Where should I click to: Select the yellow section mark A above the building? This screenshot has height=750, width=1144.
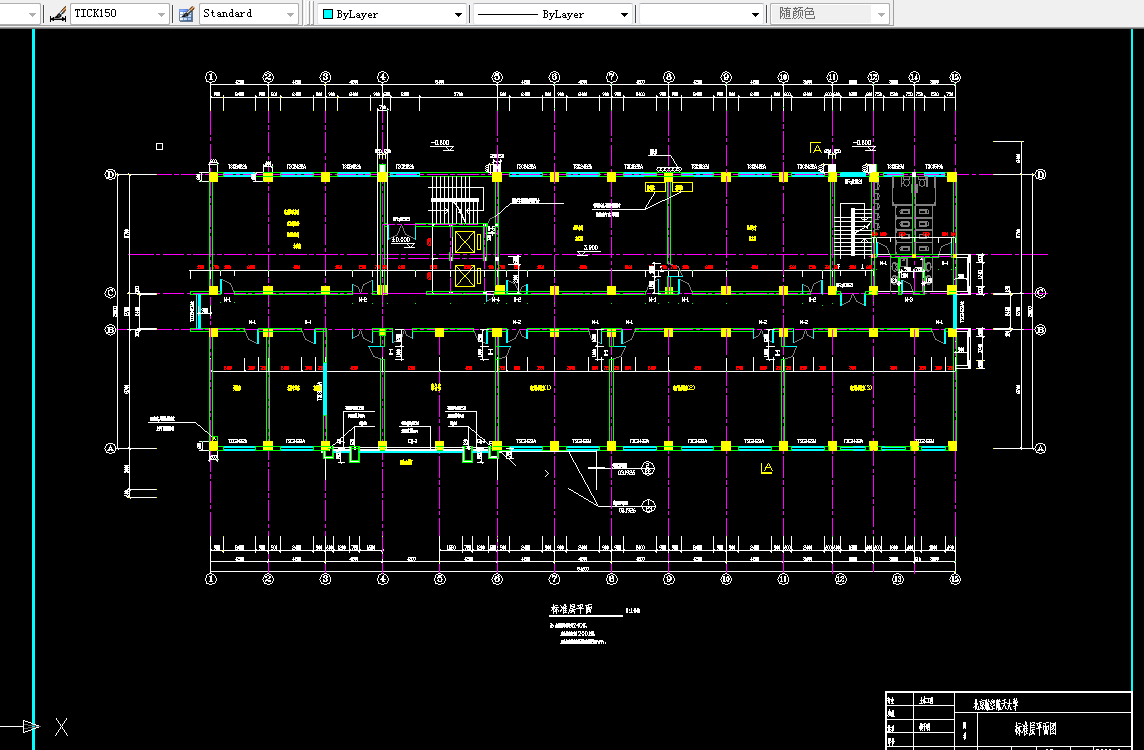tap(816, 148)
